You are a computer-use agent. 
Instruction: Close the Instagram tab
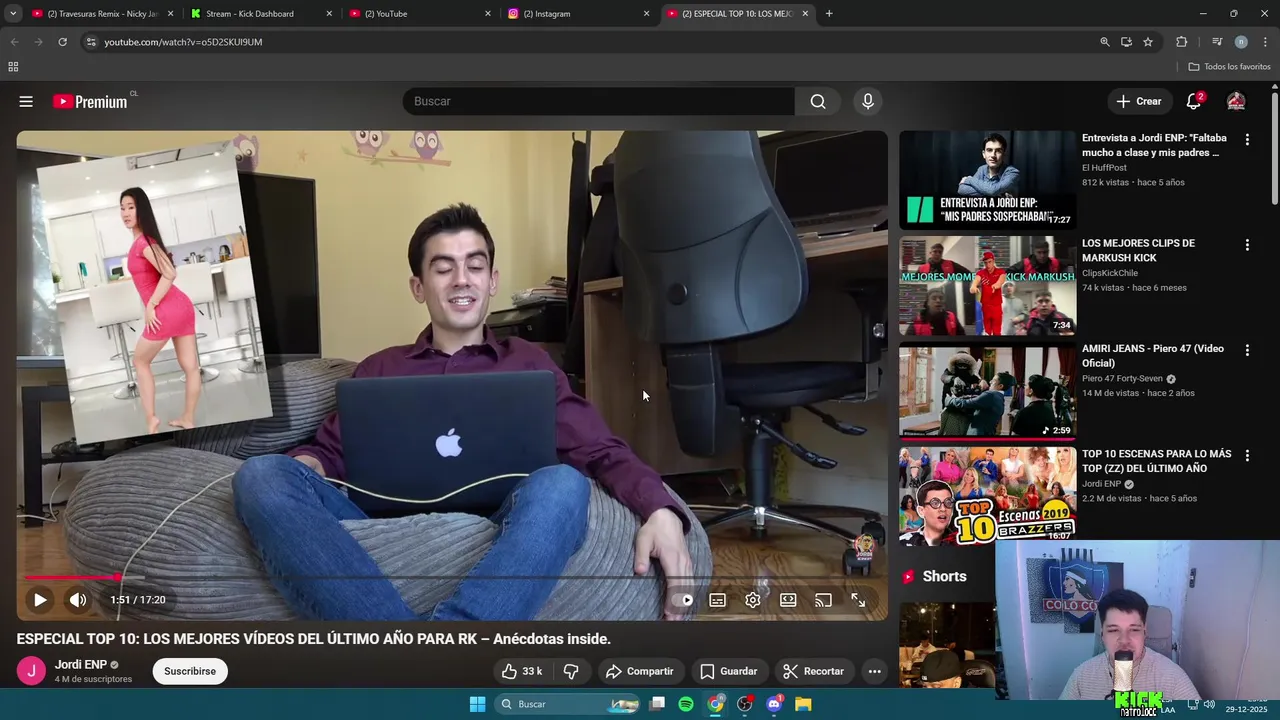[646, 14]
